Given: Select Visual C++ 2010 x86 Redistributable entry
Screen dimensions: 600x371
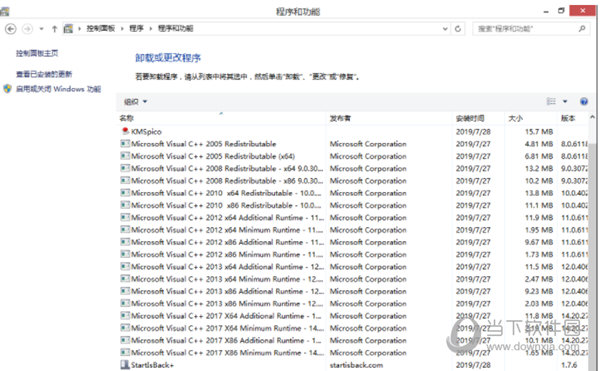Looking at the screenshot, I should [226, 205].
